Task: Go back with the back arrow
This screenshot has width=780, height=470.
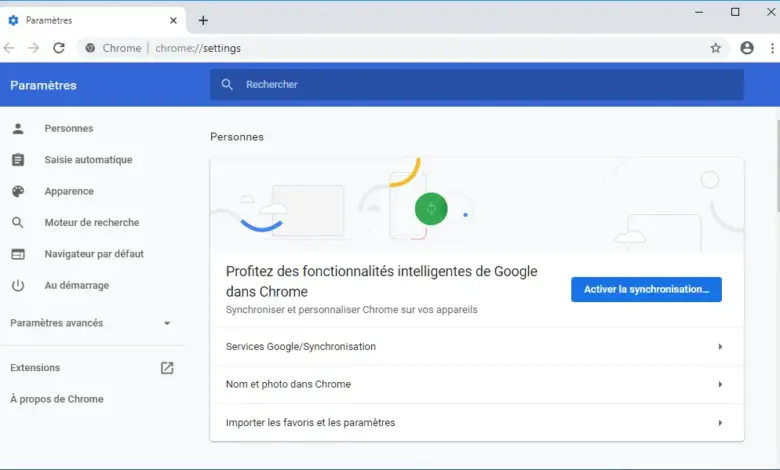Action: pyautogui.click(x=9, y=48)
